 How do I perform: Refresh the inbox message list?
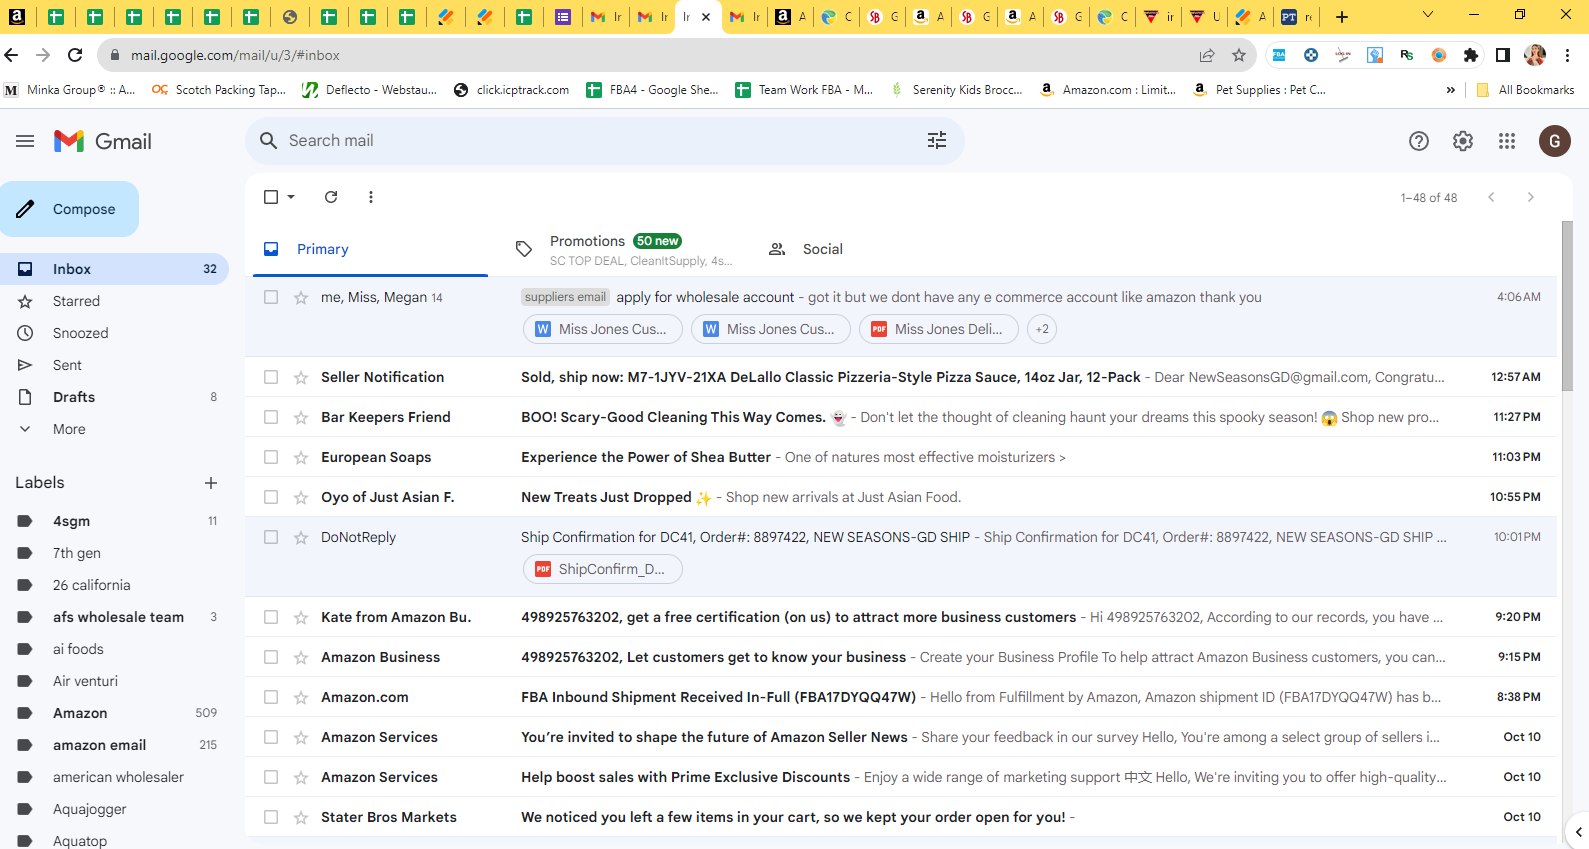point(331,197)
